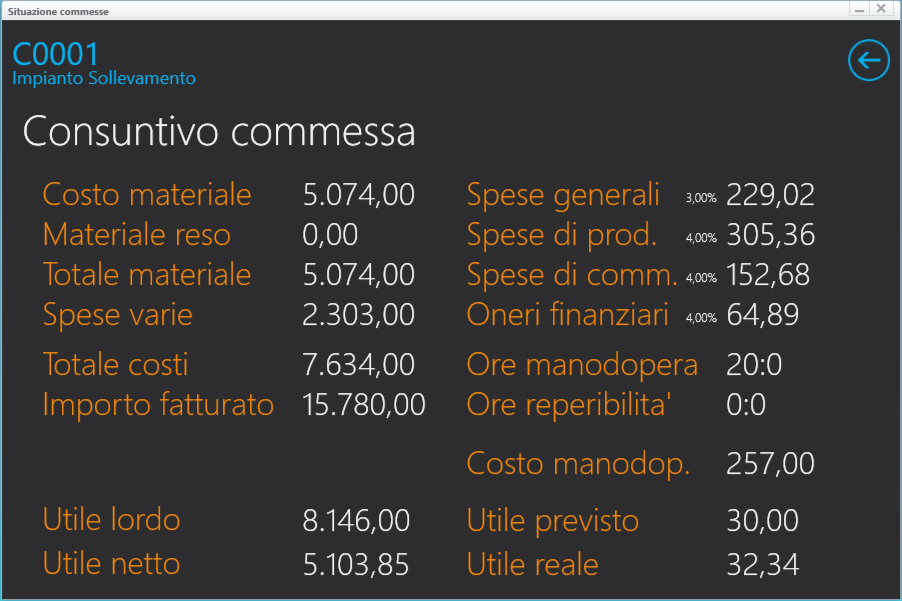Viewport: 902px width, 601px height.
Task: Click the Utile reale value 32,34
Action: tap(763, 565)
